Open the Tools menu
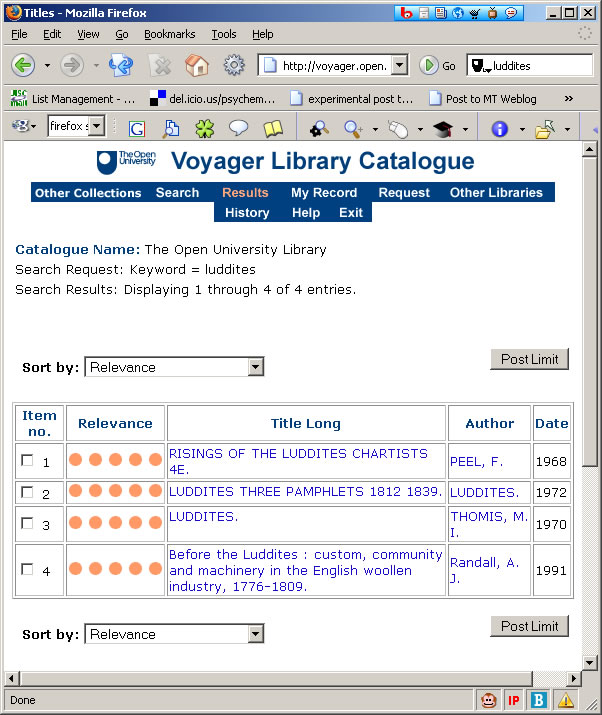 [x=224, y=34]
